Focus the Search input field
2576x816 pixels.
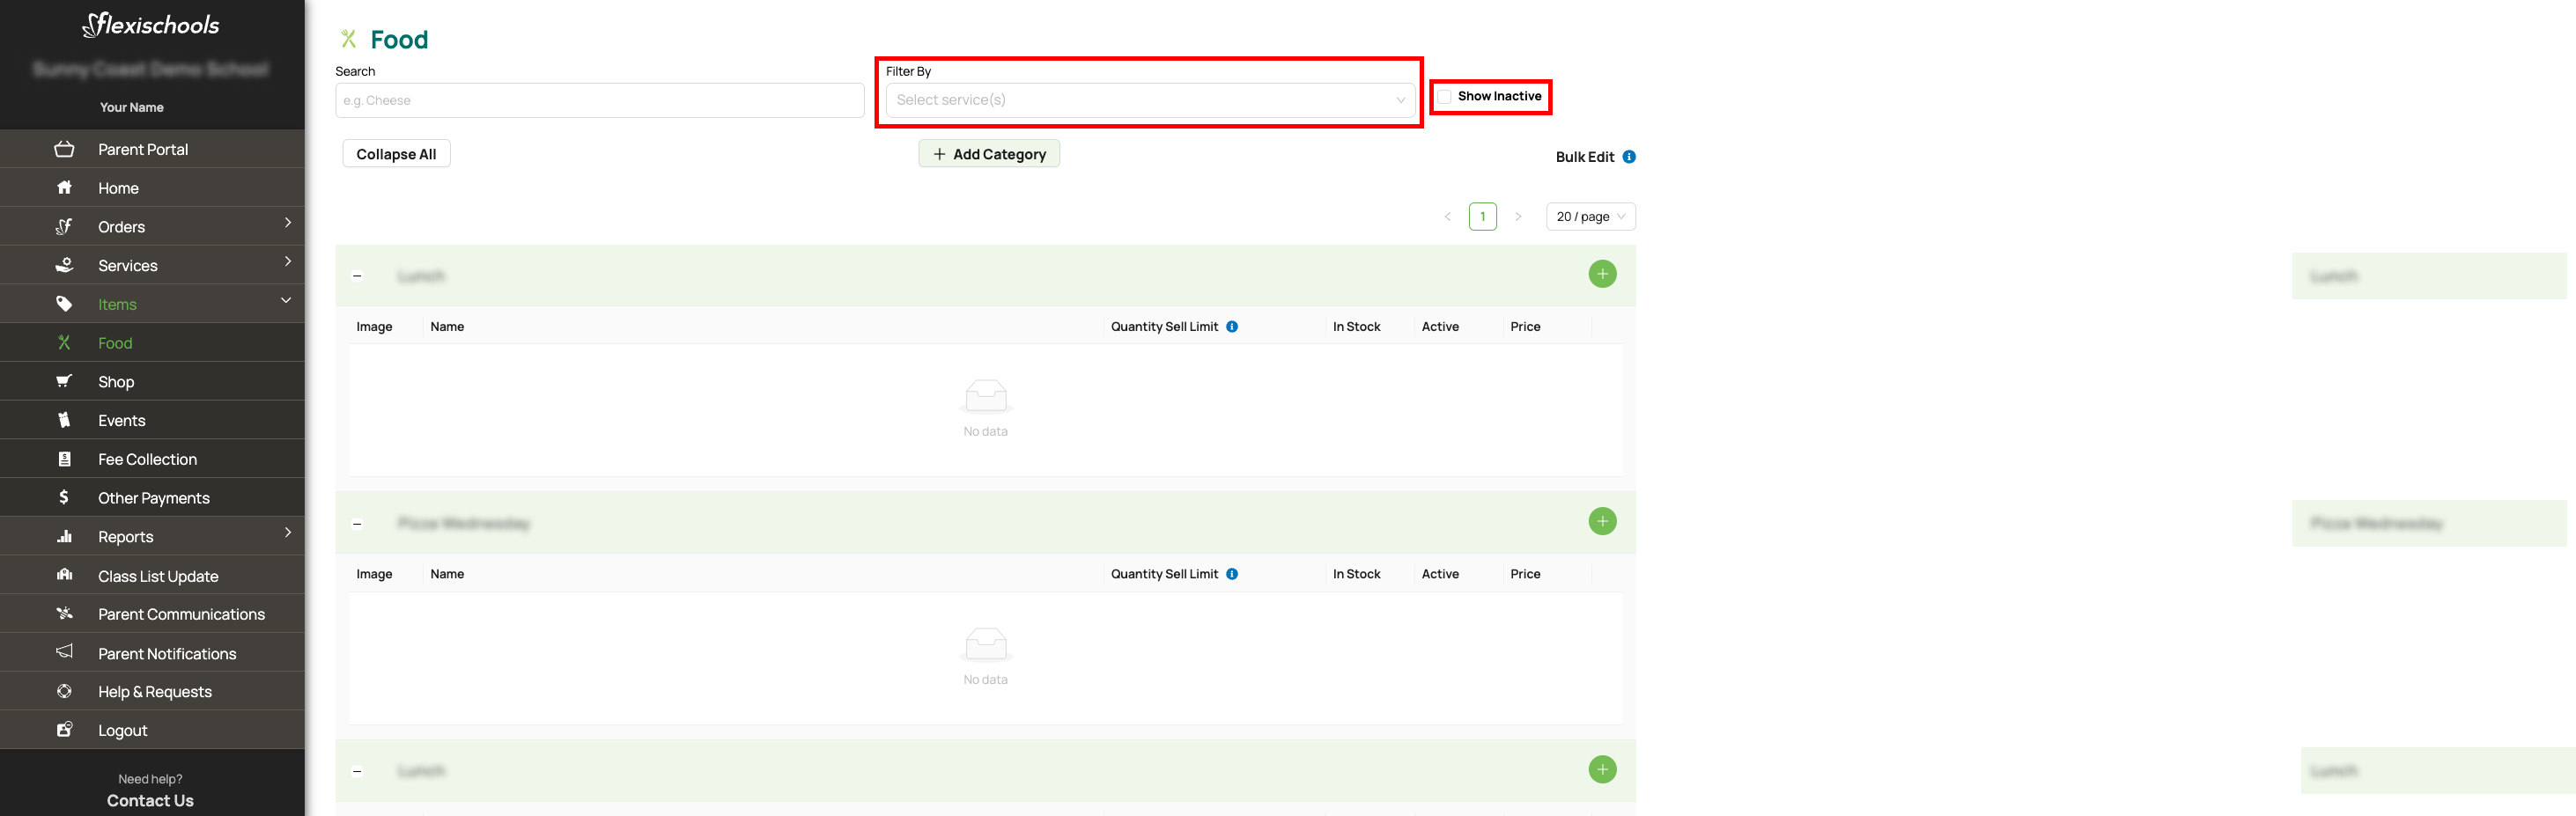tap(599, 101)
